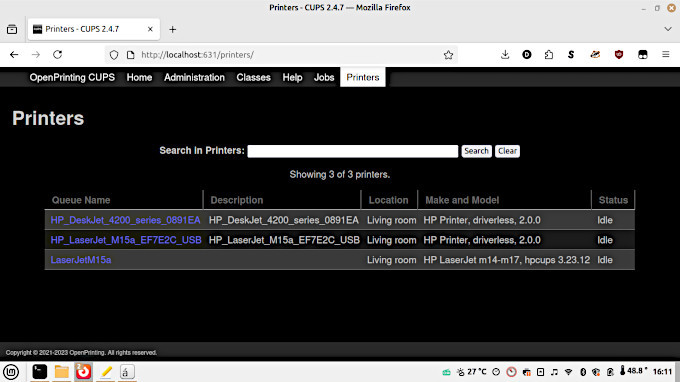Open HP_LaserJet_M15a_EF7E2C_USB printer link
This screenshot has width=680, height=382.
[126, 240]
